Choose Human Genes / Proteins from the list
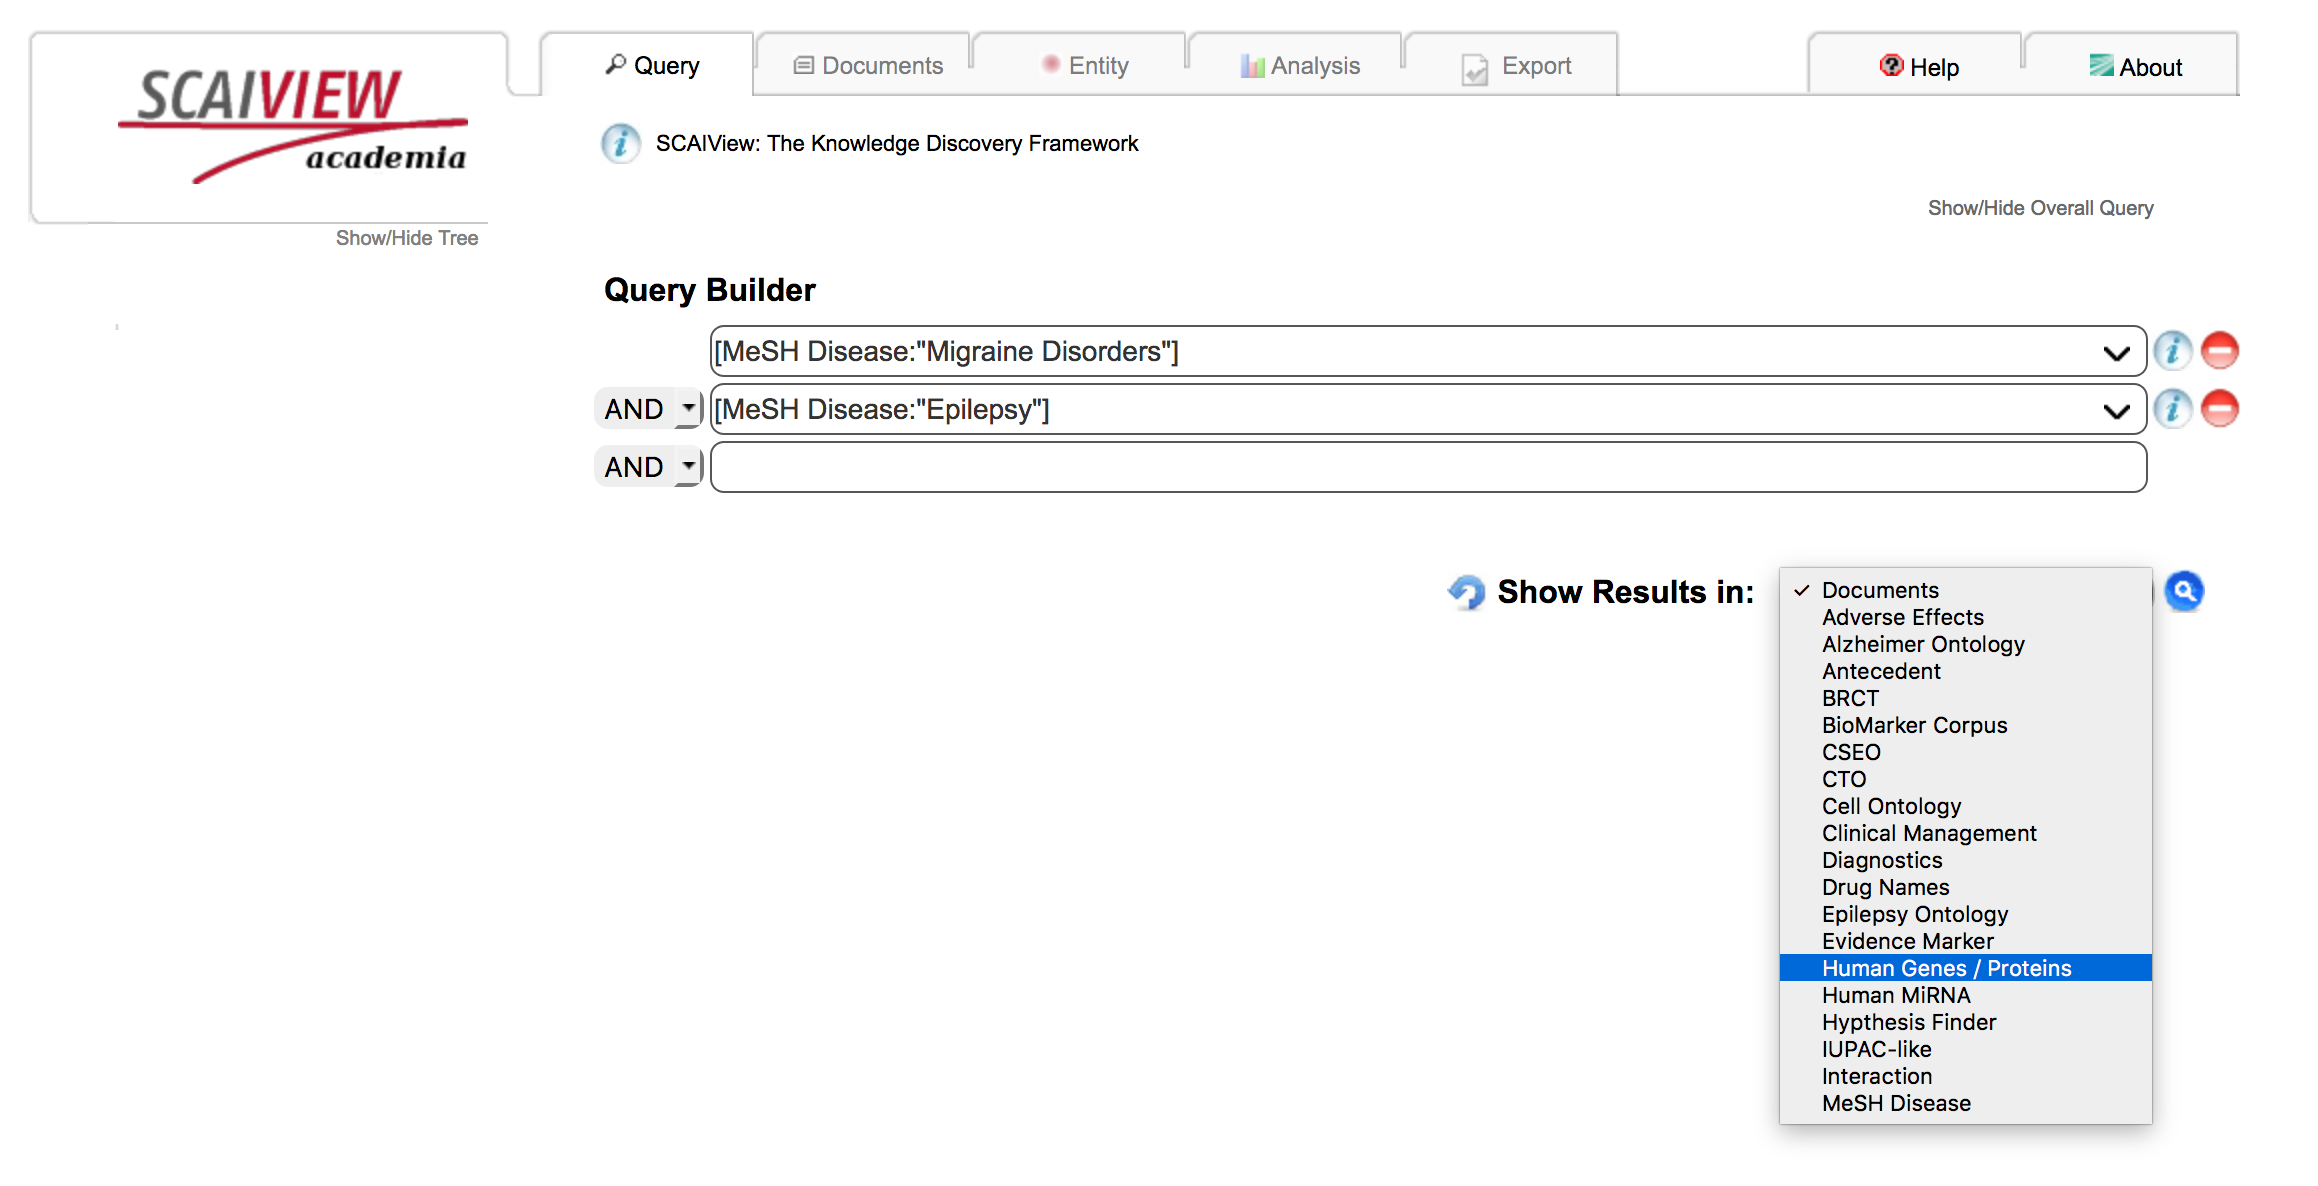The height and width of the screenshot is (1186, 2318). [x=1945, y=968]
